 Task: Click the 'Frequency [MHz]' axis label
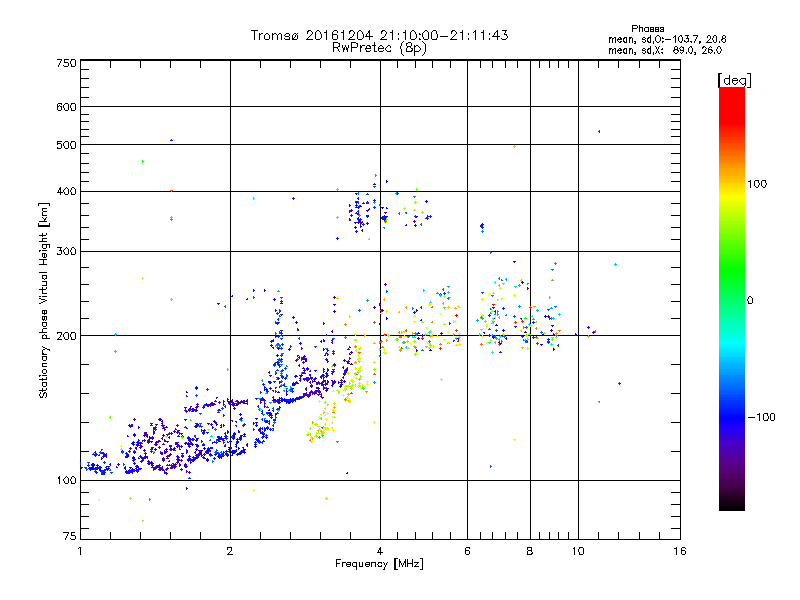[379, 563]
